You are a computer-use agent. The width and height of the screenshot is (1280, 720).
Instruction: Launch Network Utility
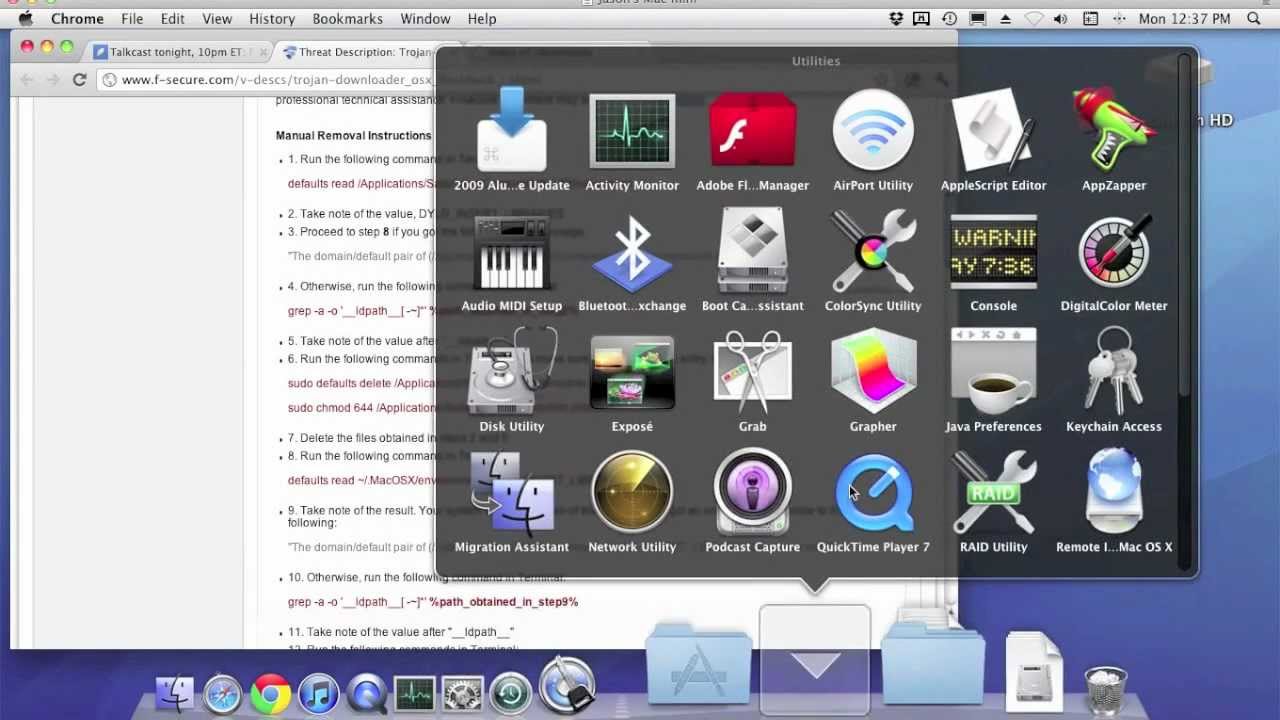tap(632, 500)
